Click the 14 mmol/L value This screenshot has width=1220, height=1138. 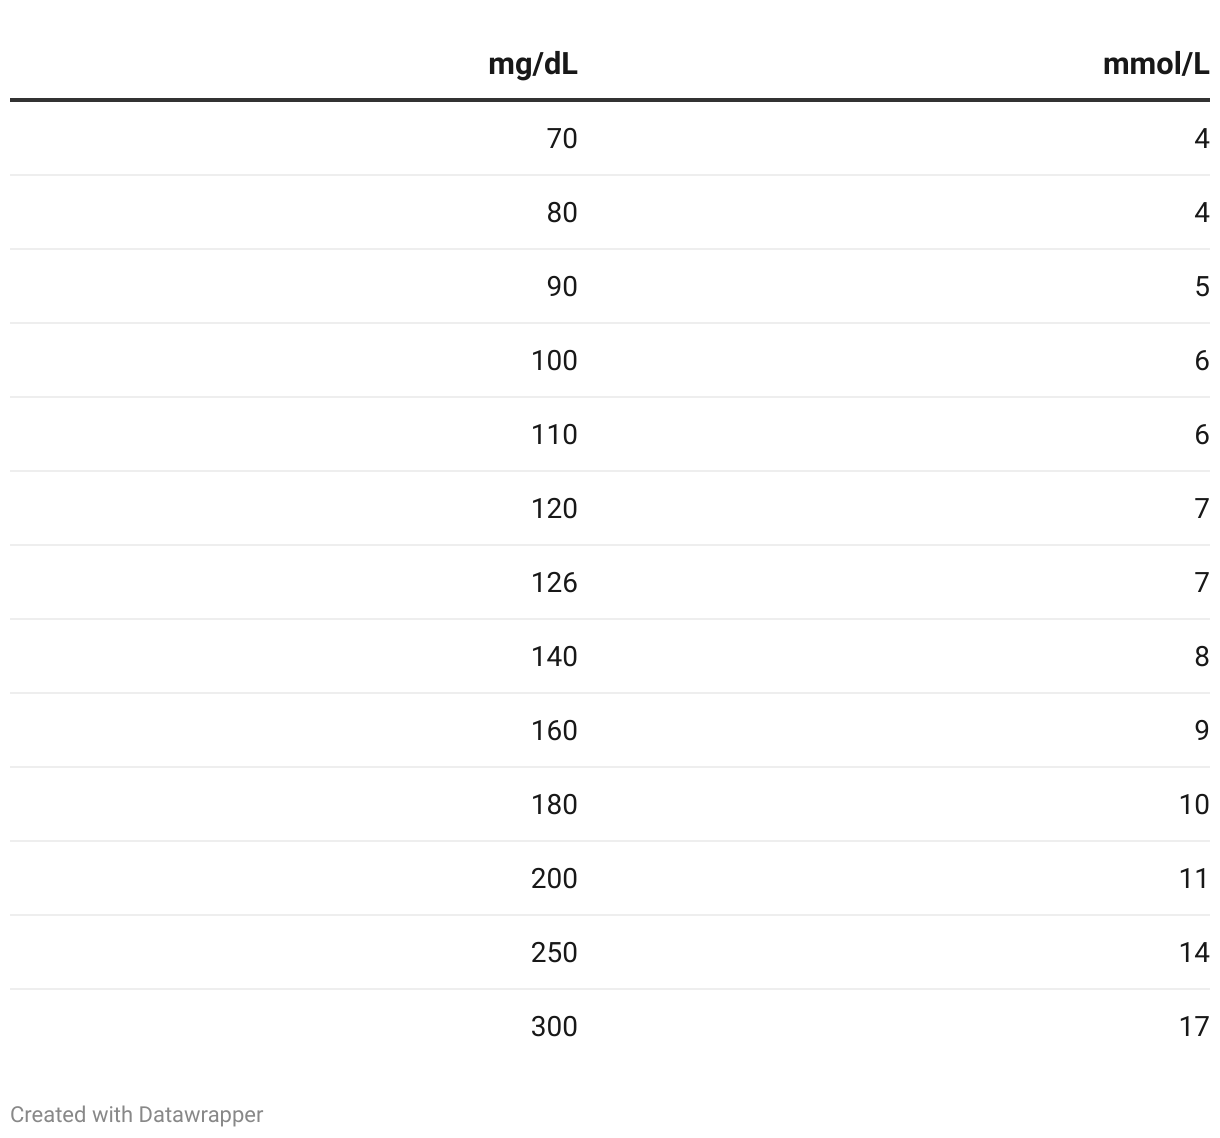point(1194,952)
